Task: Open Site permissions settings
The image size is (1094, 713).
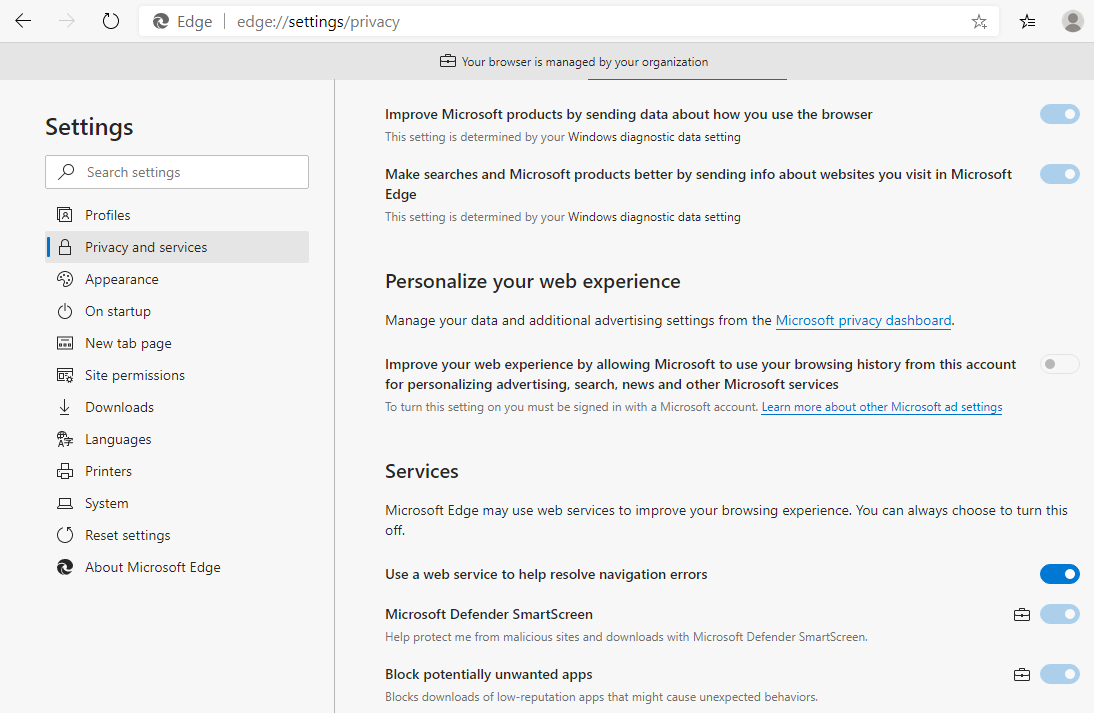Action: (x=177, y=375)
